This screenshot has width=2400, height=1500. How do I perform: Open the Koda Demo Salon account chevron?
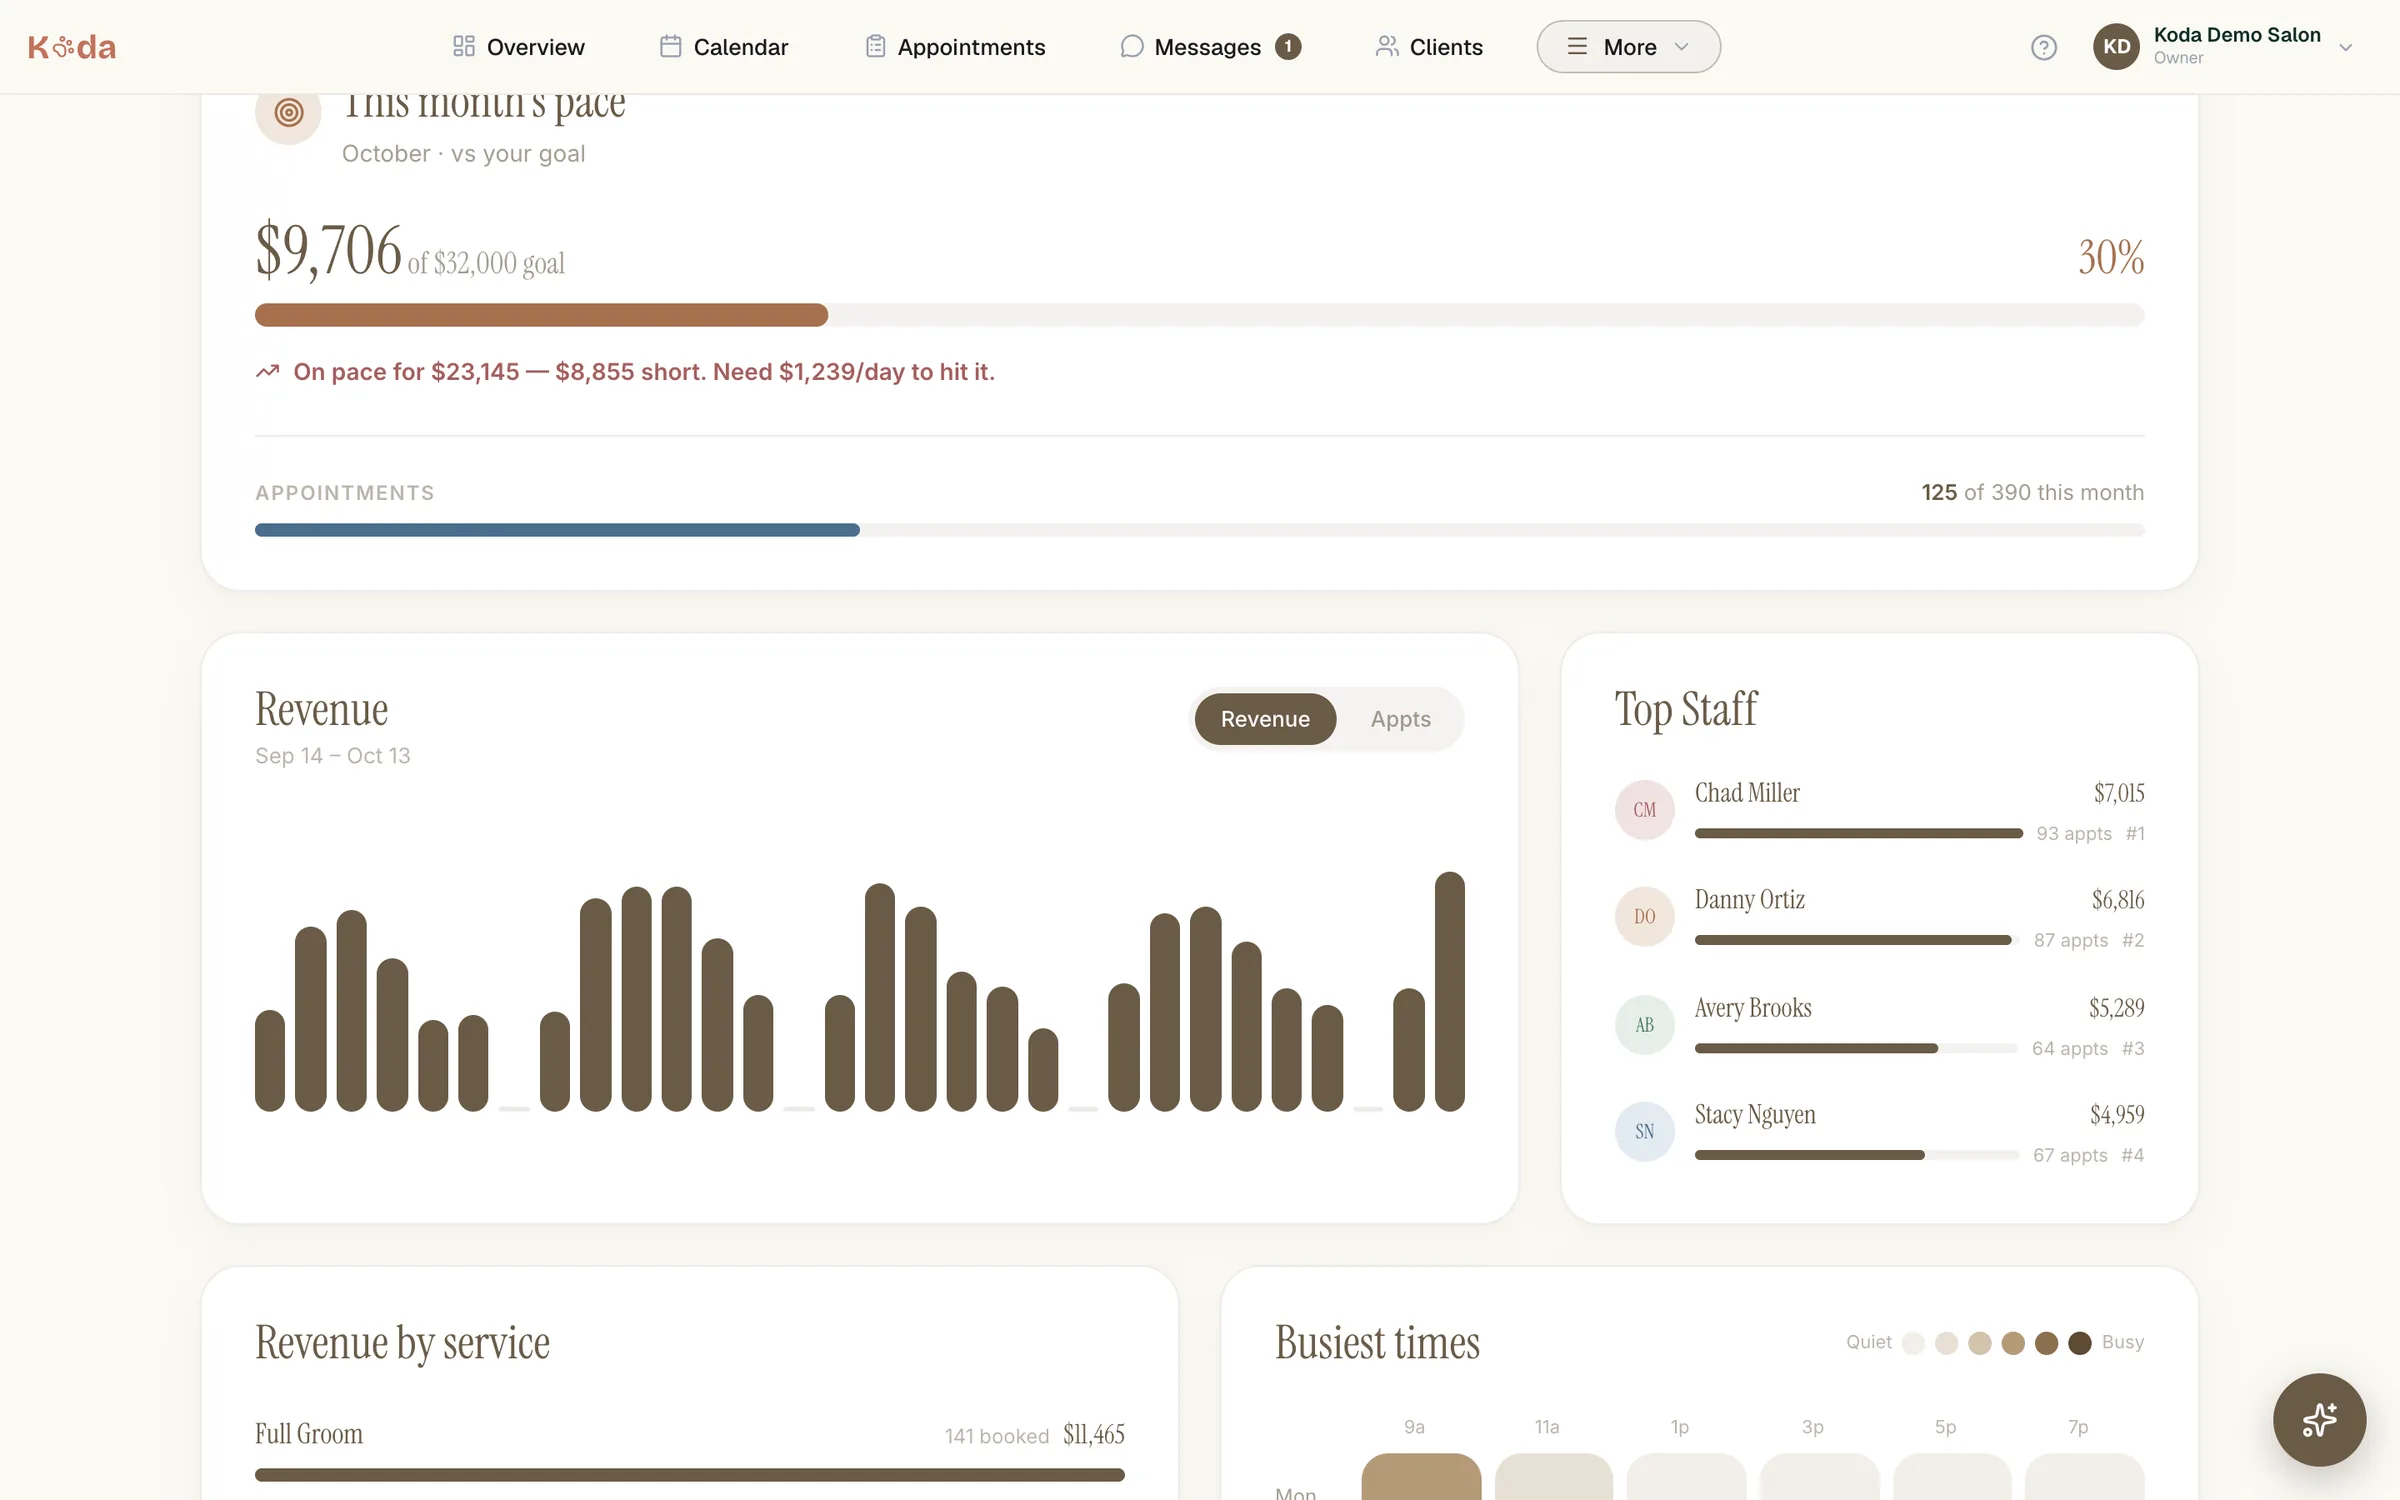tap(2345, 47)
